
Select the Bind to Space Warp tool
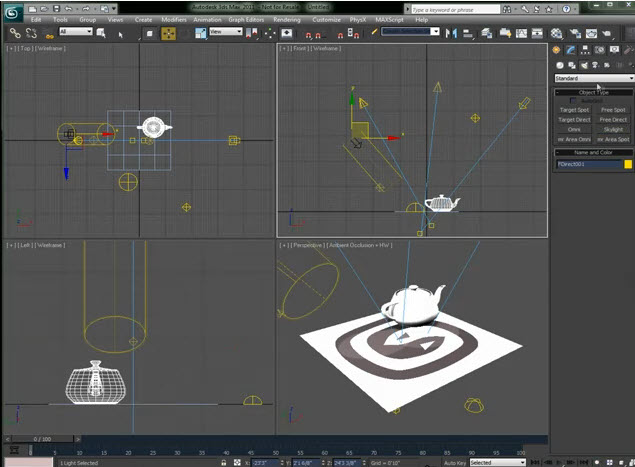[49, 34]
